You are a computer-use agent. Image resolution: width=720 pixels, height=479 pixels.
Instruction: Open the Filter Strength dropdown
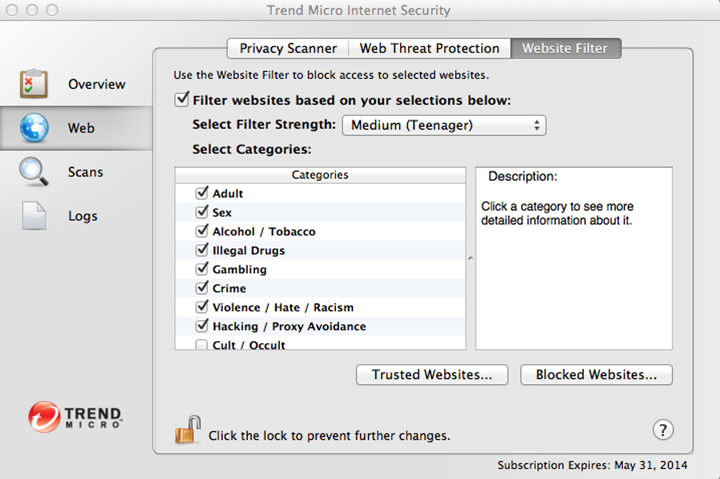444,125
